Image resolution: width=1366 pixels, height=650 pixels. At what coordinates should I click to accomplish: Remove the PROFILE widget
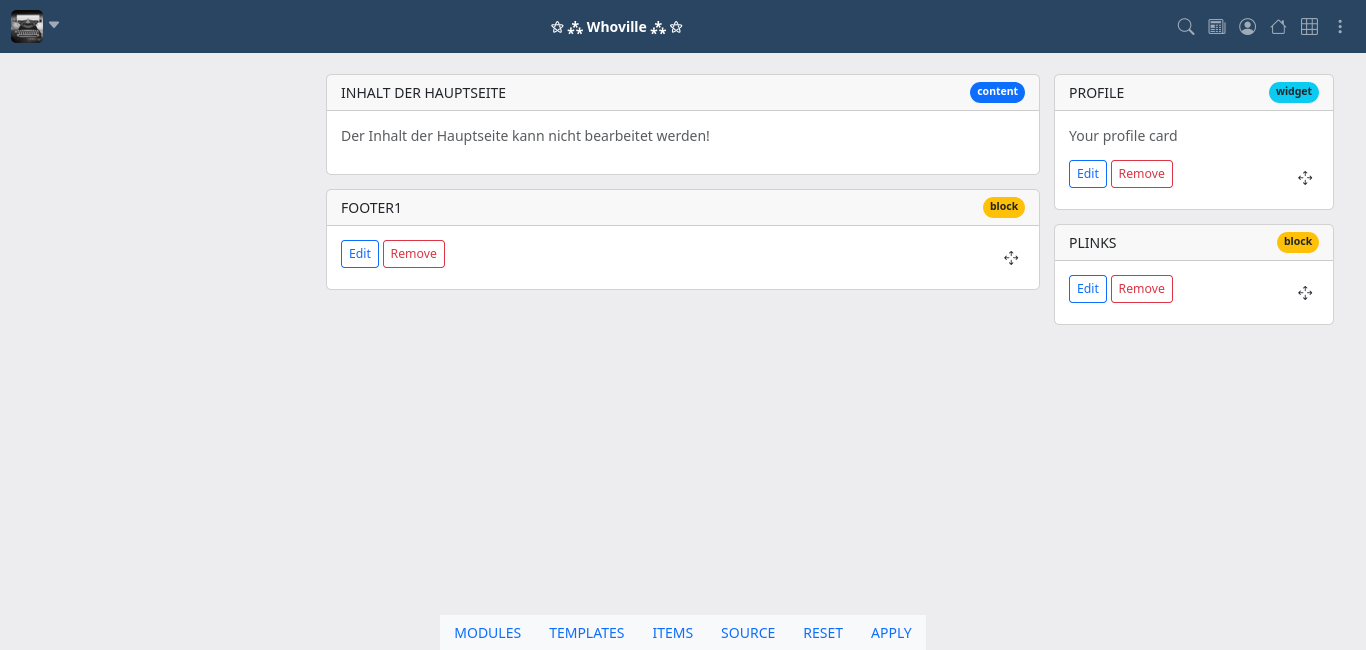[1141, 174]
